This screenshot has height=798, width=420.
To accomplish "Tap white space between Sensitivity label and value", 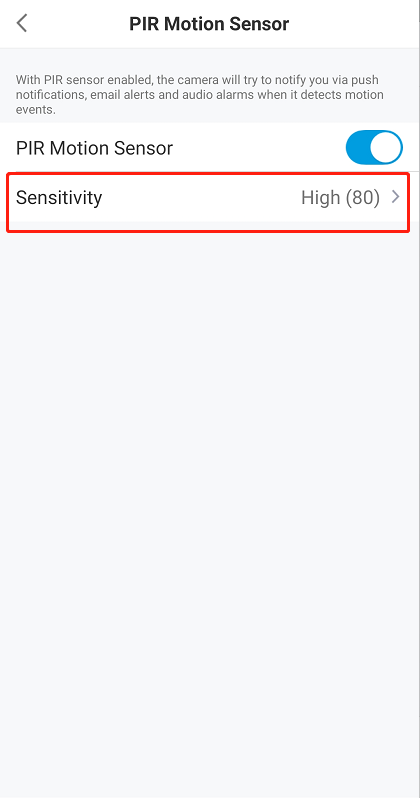I will tap(201, 197).
